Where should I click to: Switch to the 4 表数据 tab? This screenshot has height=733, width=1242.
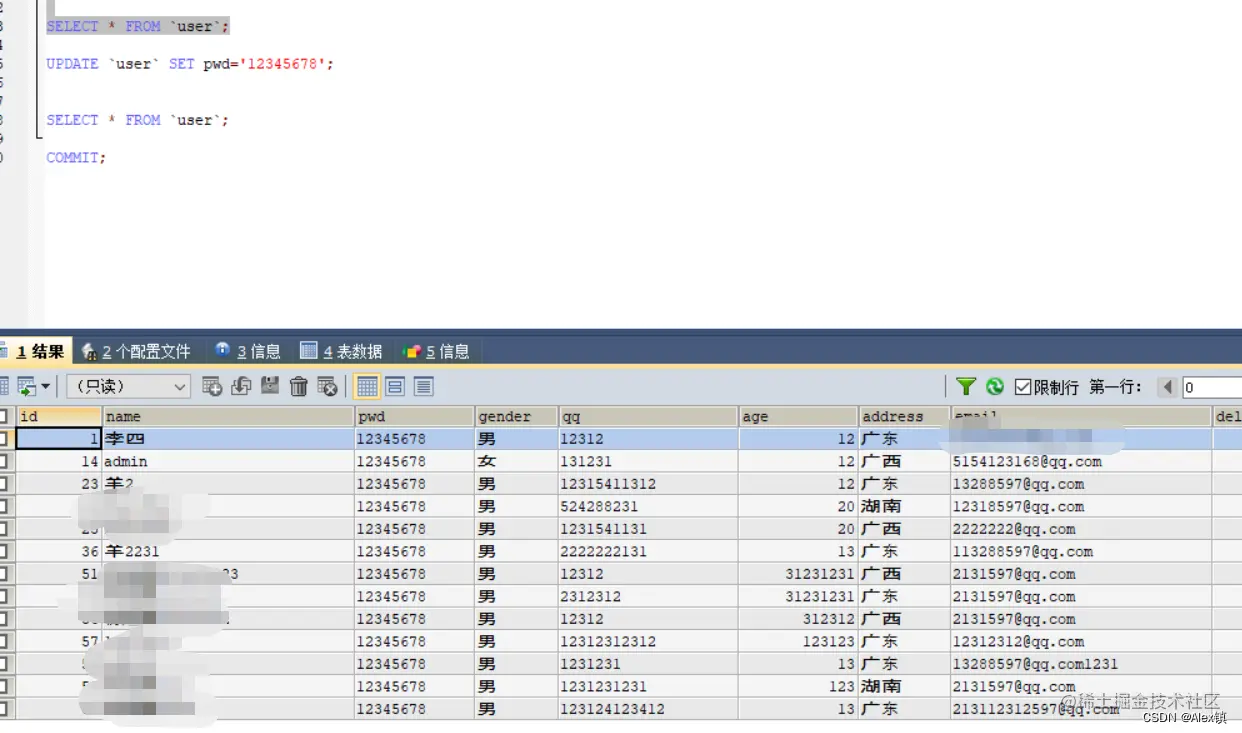click(341, 351)
